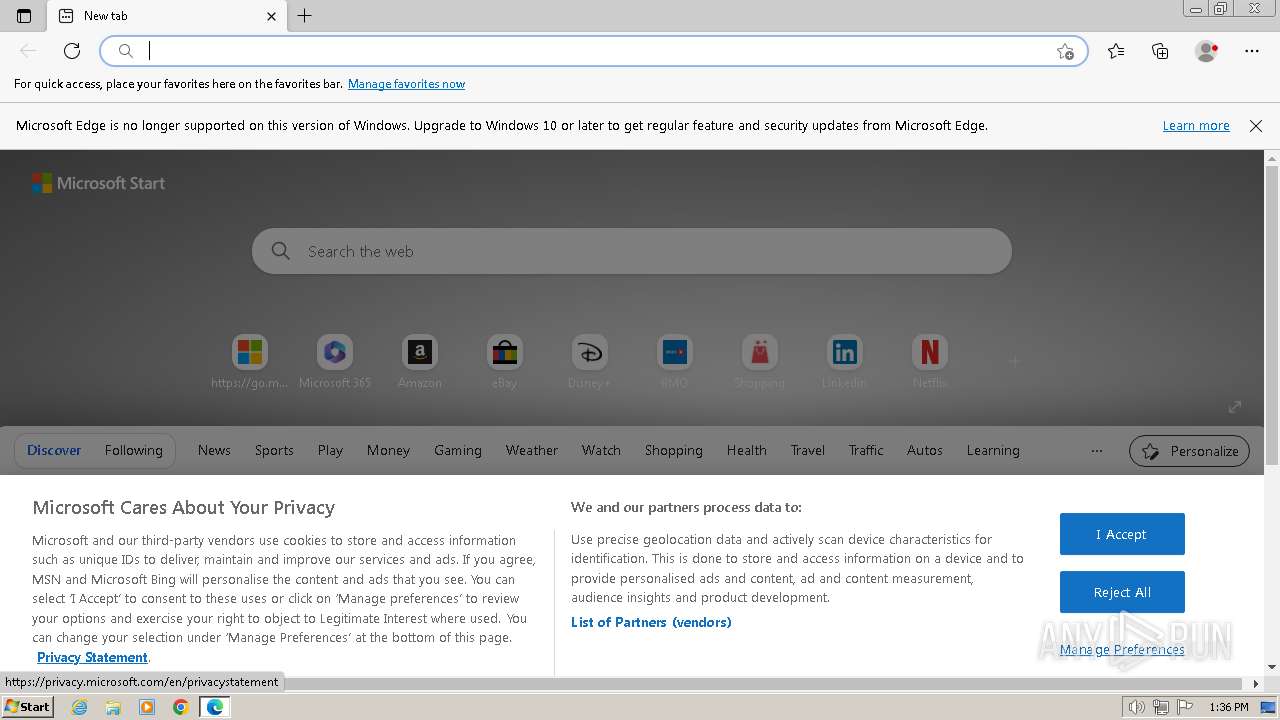Open the Money category
Screen dimensions: 1280x720
click(x=388, y=450)
